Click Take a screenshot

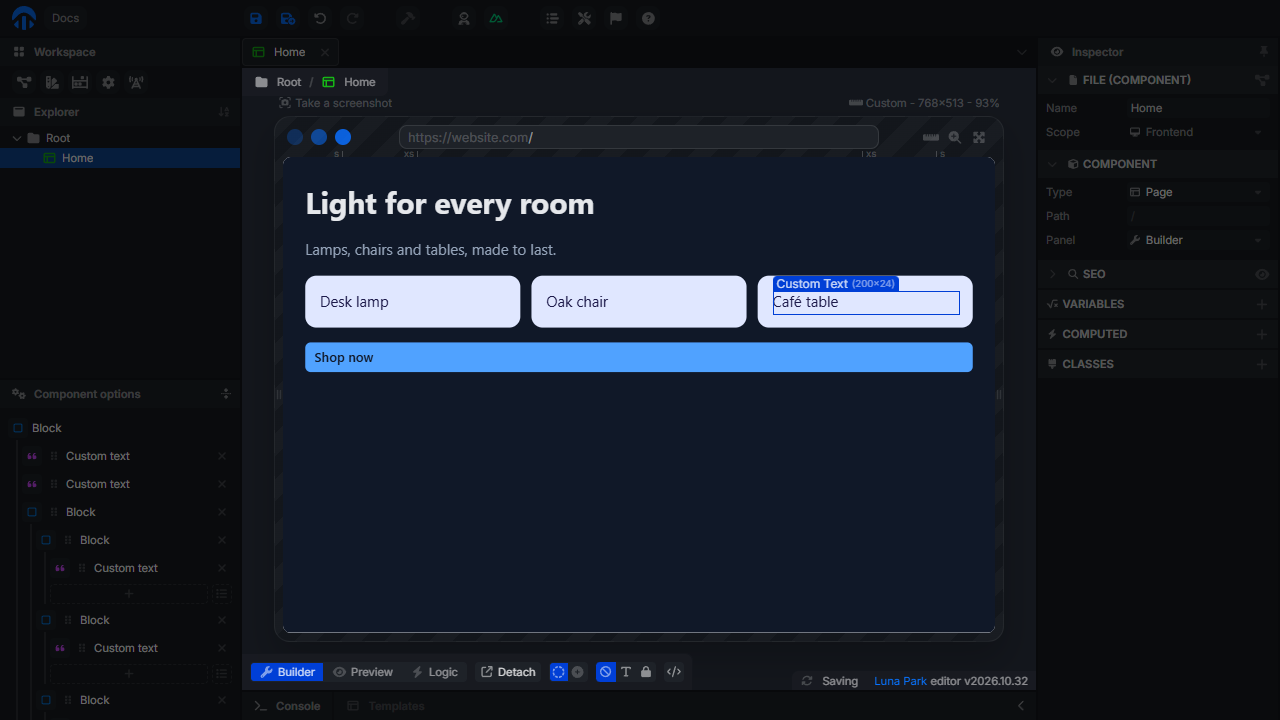(x=335, y=103)
